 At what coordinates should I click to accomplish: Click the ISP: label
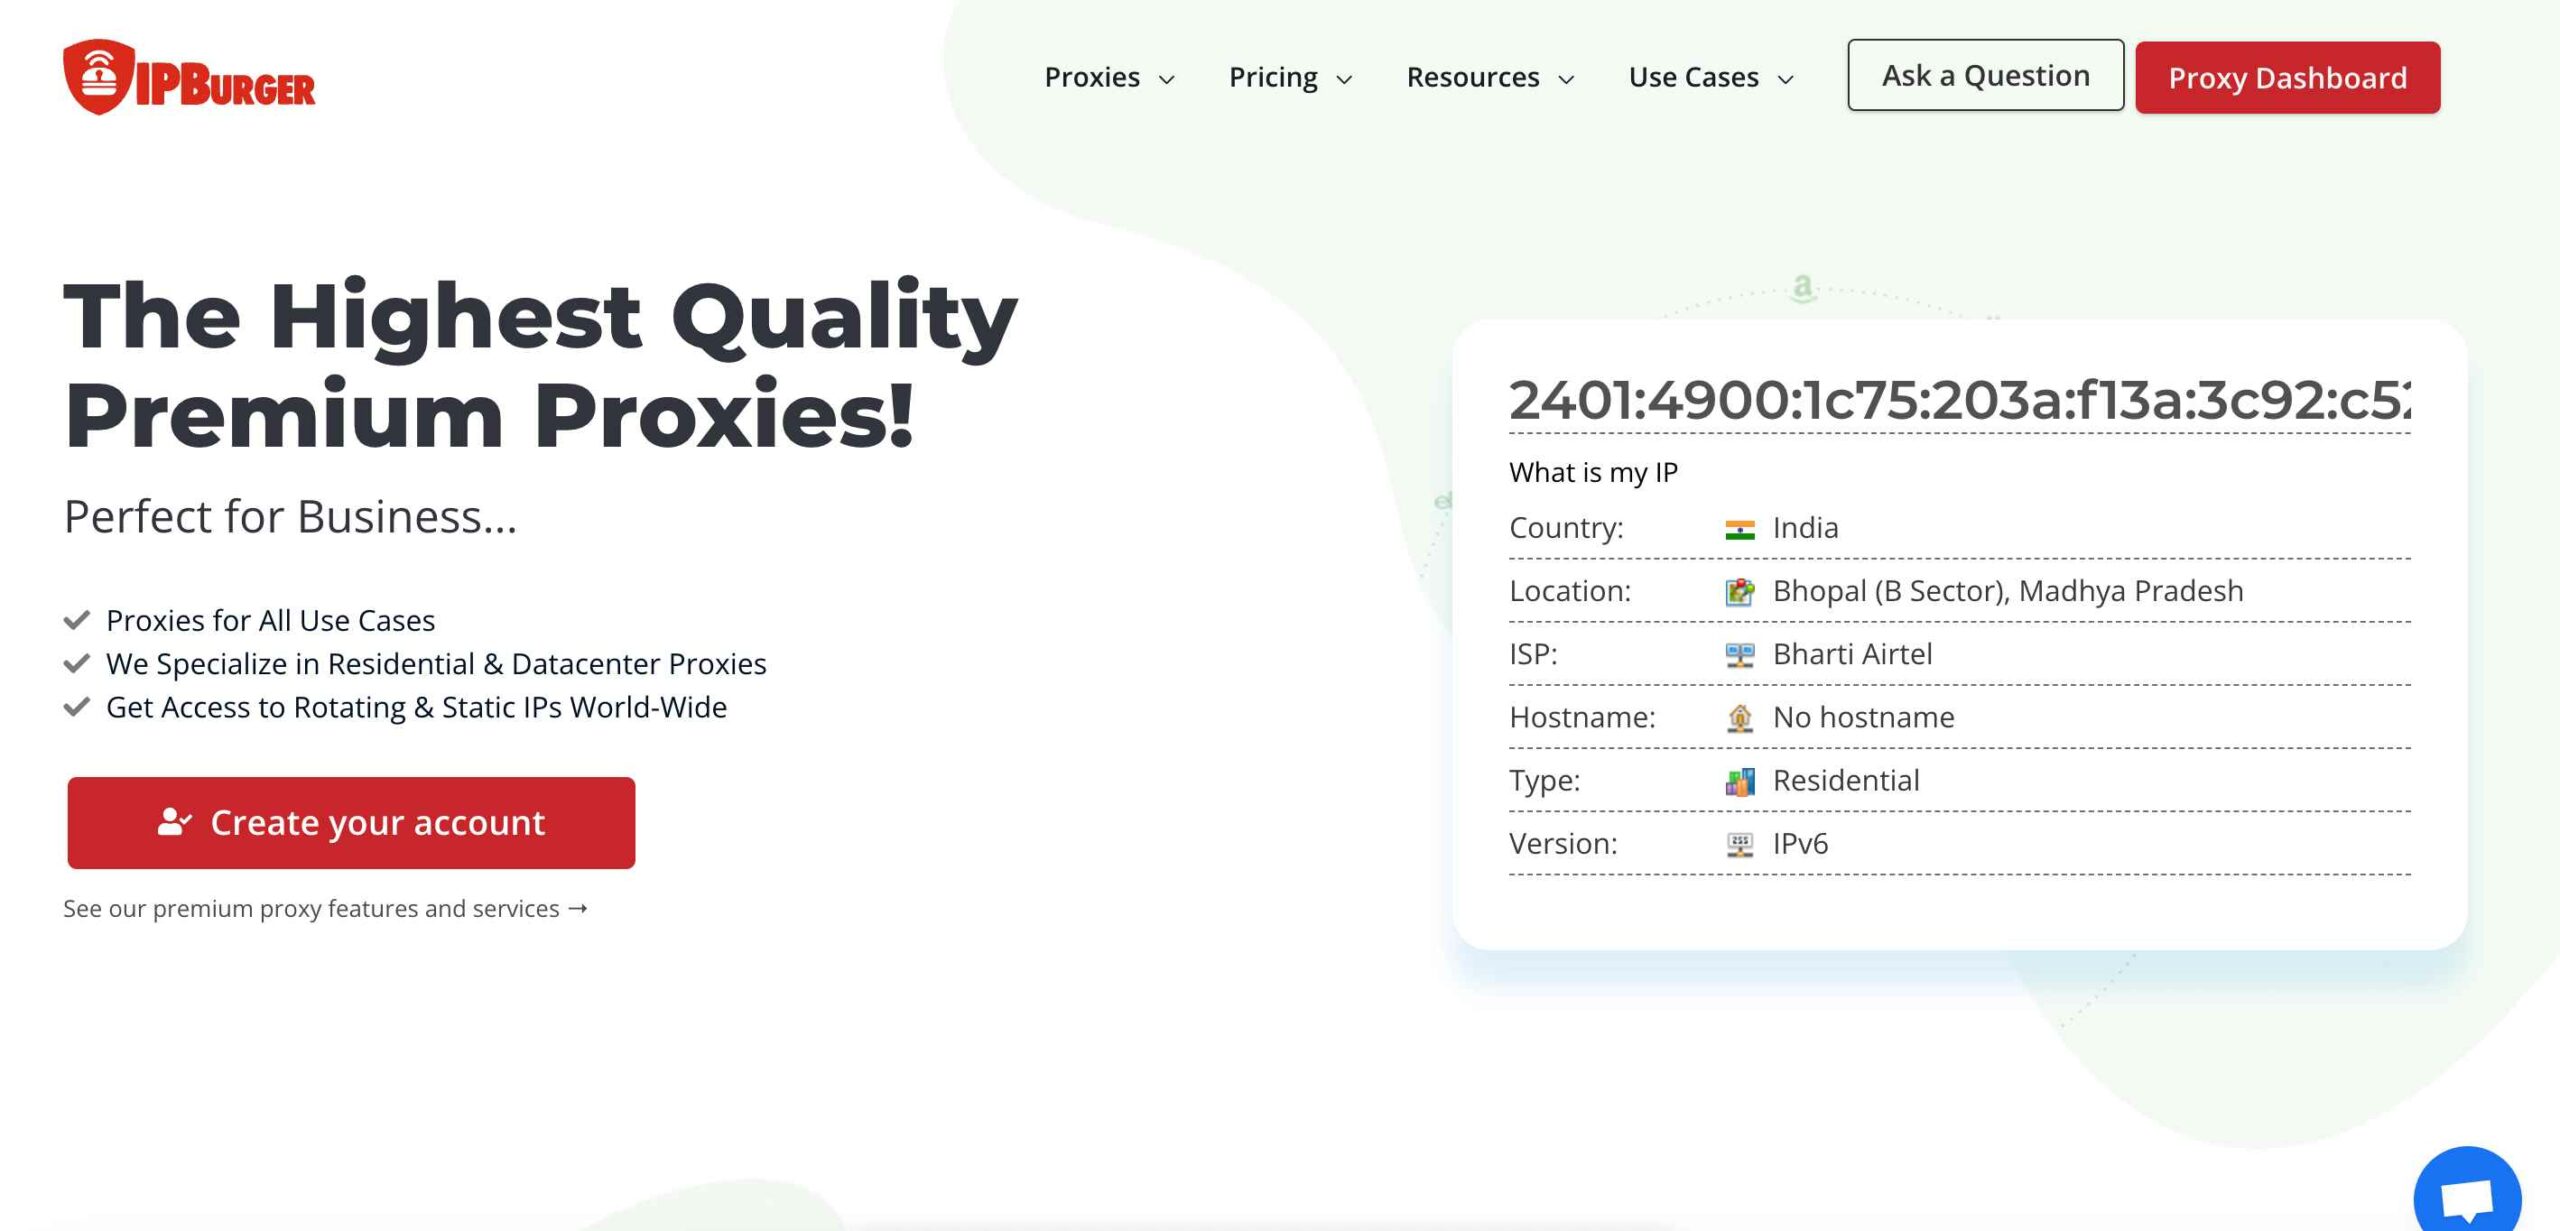coord(1533,654)
